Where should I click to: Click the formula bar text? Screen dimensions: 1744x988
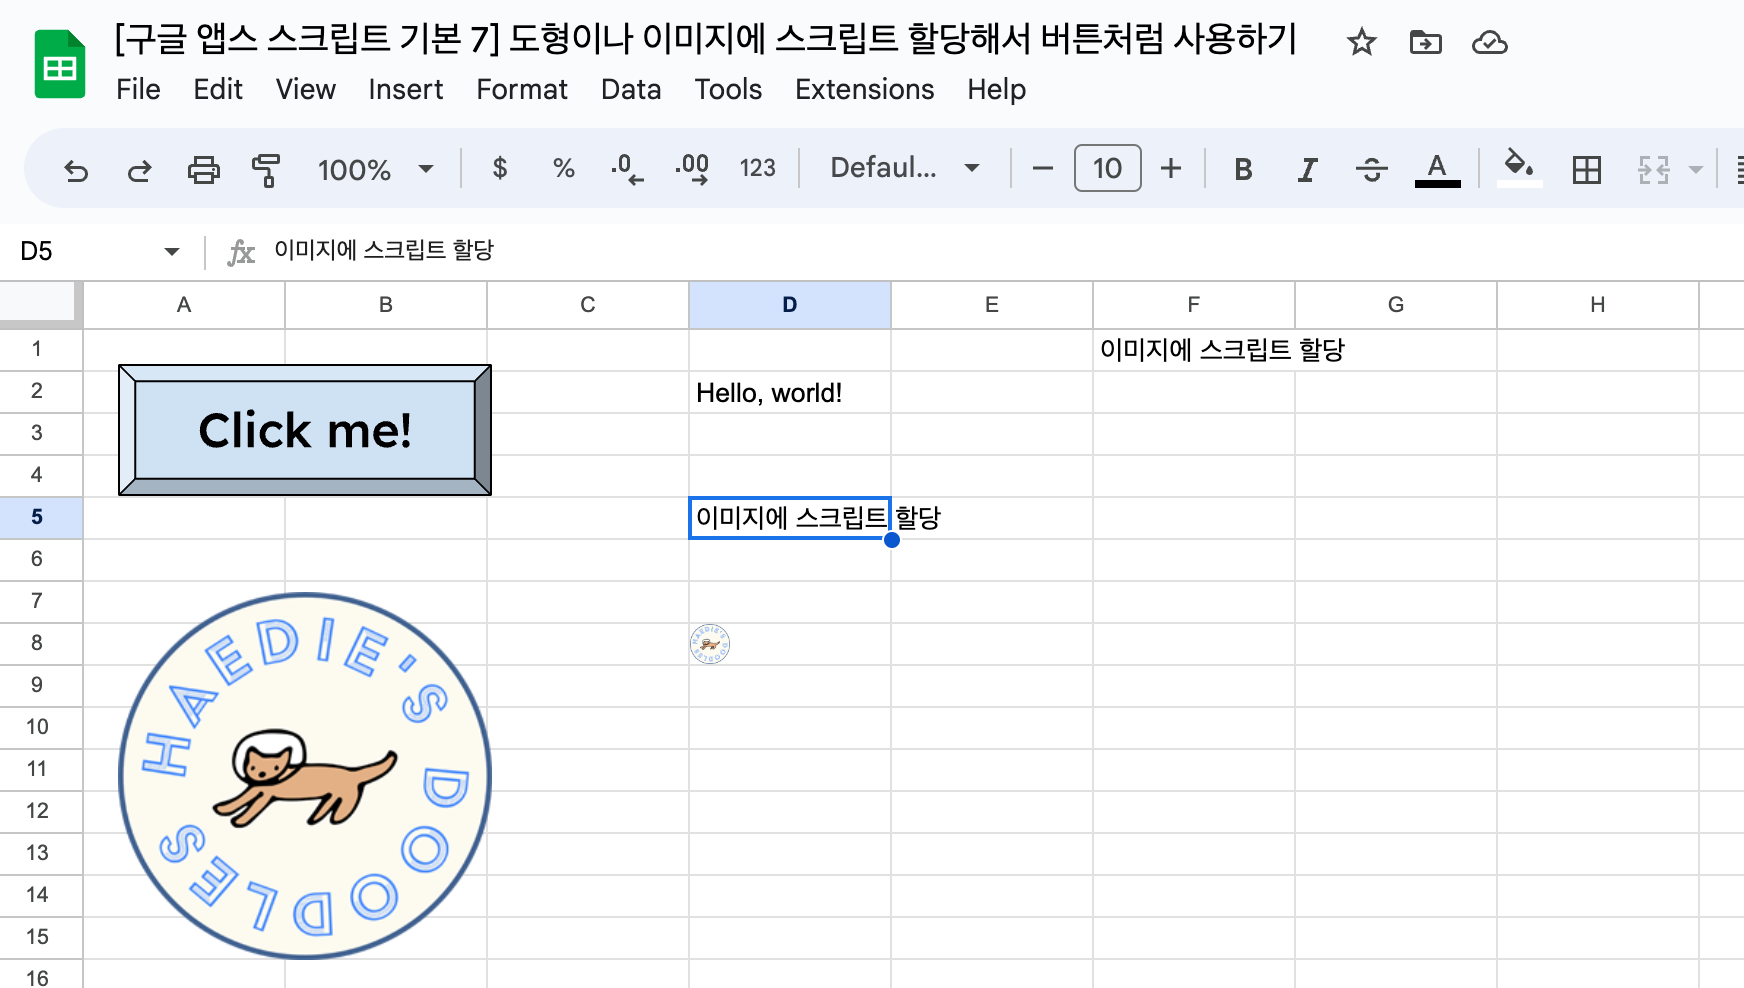(384, 250)
